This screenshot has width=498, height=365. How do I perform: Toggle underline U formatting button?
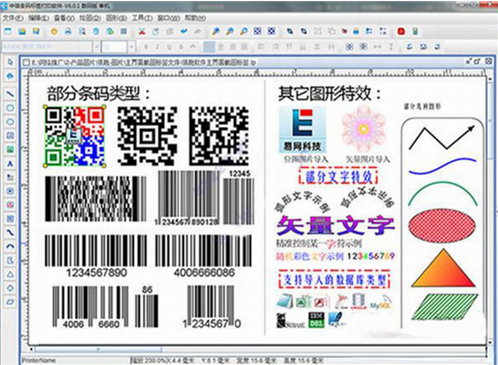(169, 47)
